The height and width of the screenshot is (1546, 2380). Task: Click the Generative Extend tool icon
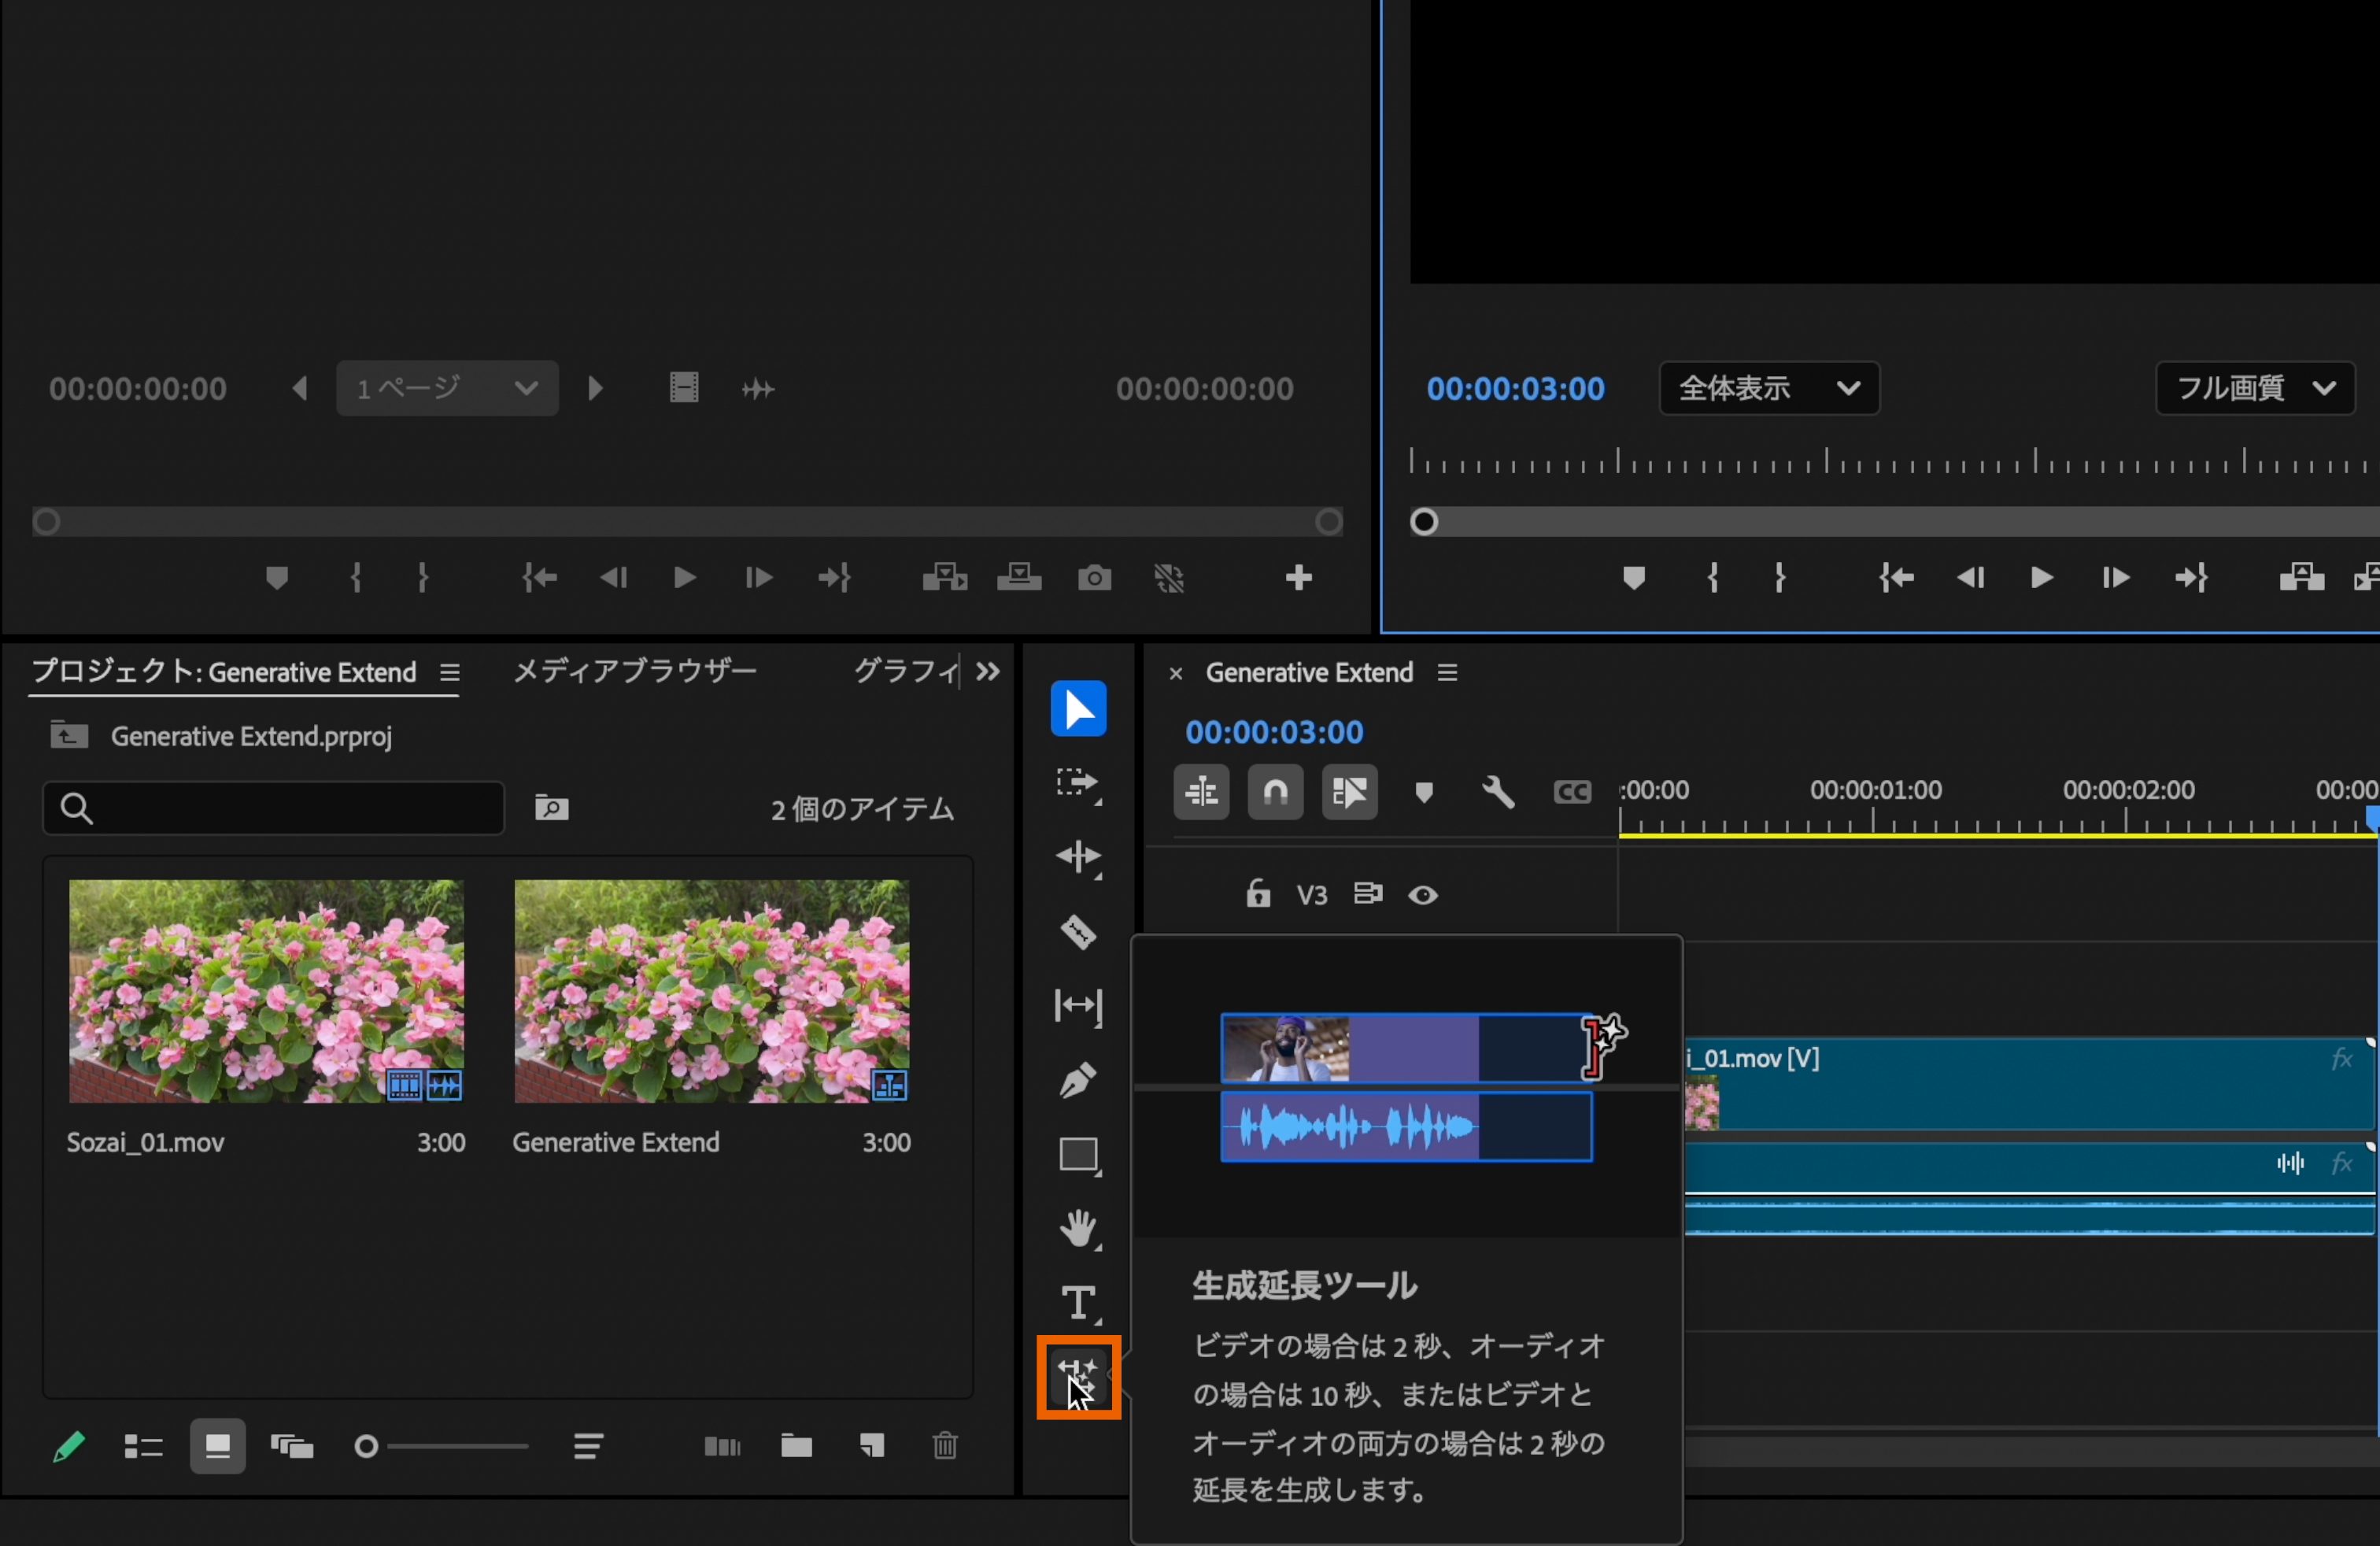(1078, 1377)
